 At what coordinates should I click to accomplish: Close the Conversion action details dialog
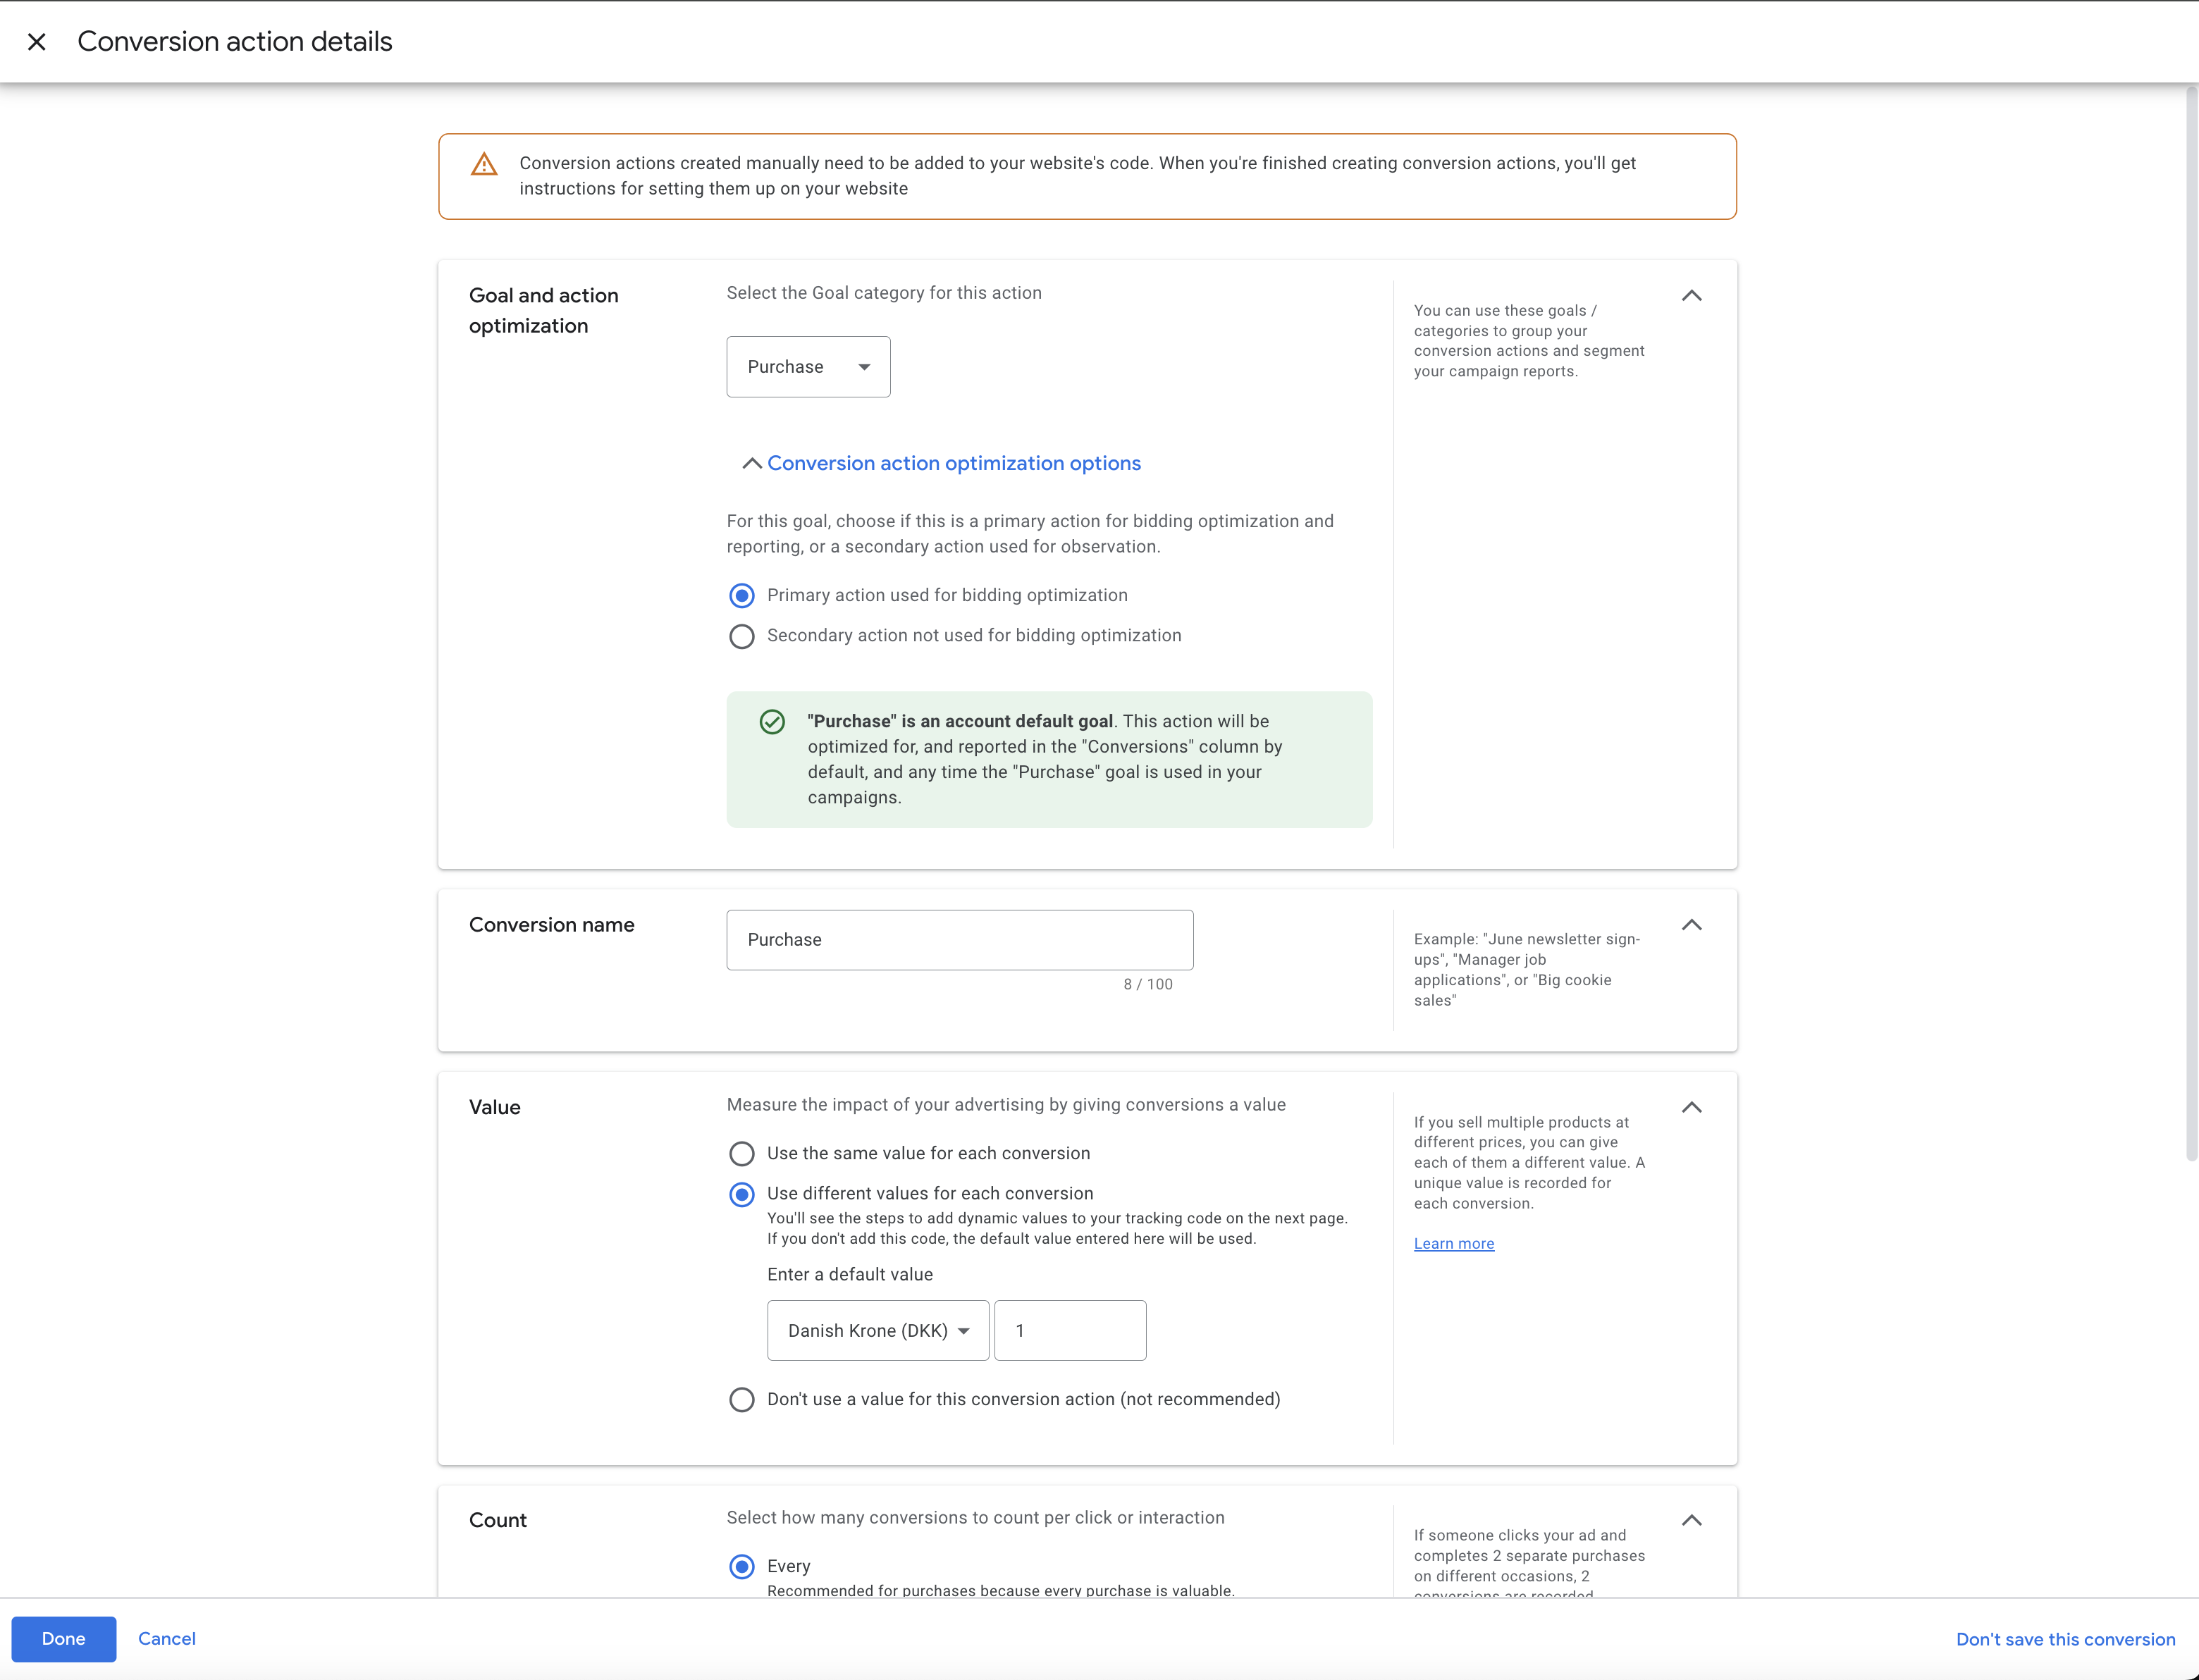coord(37,41)
